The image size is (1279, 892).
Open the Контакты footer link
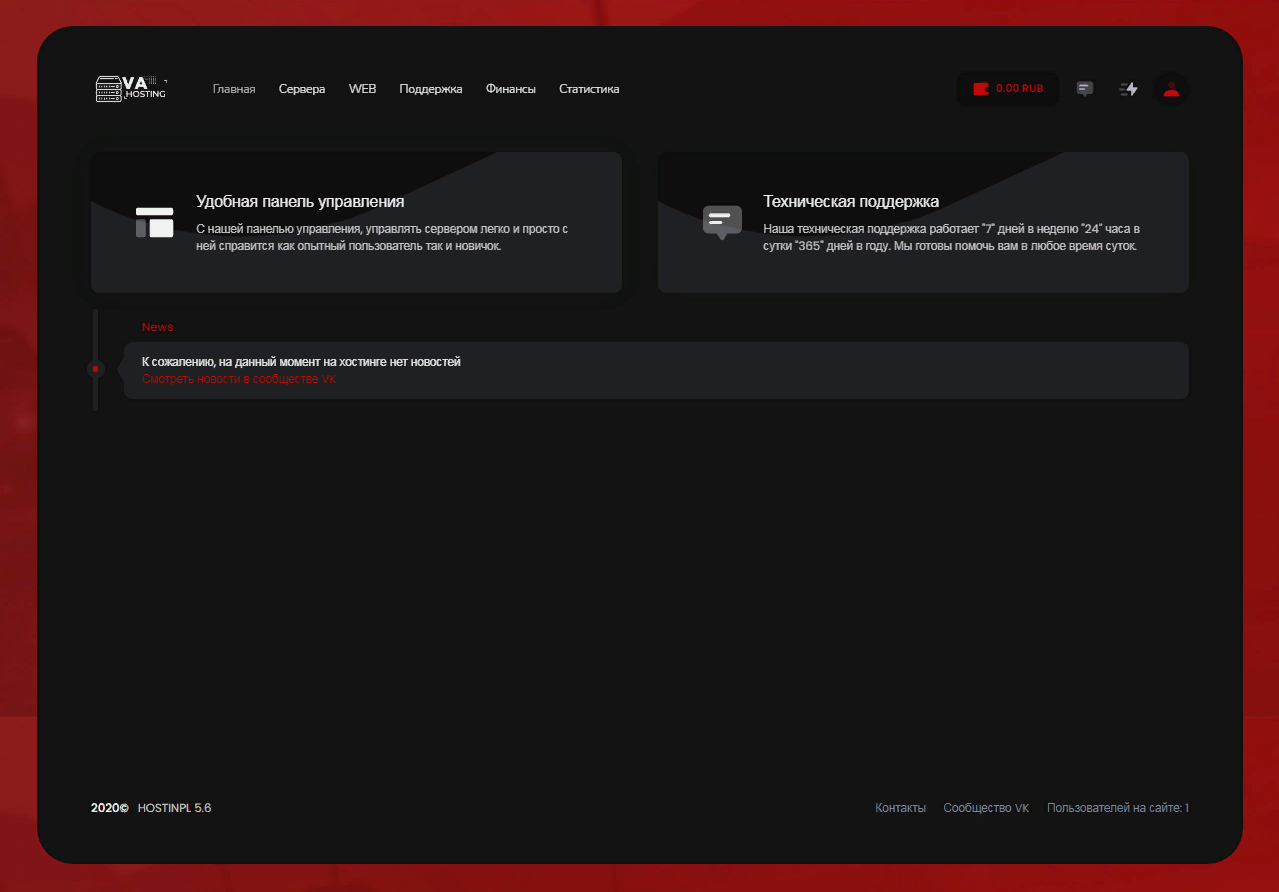(900, 808)
